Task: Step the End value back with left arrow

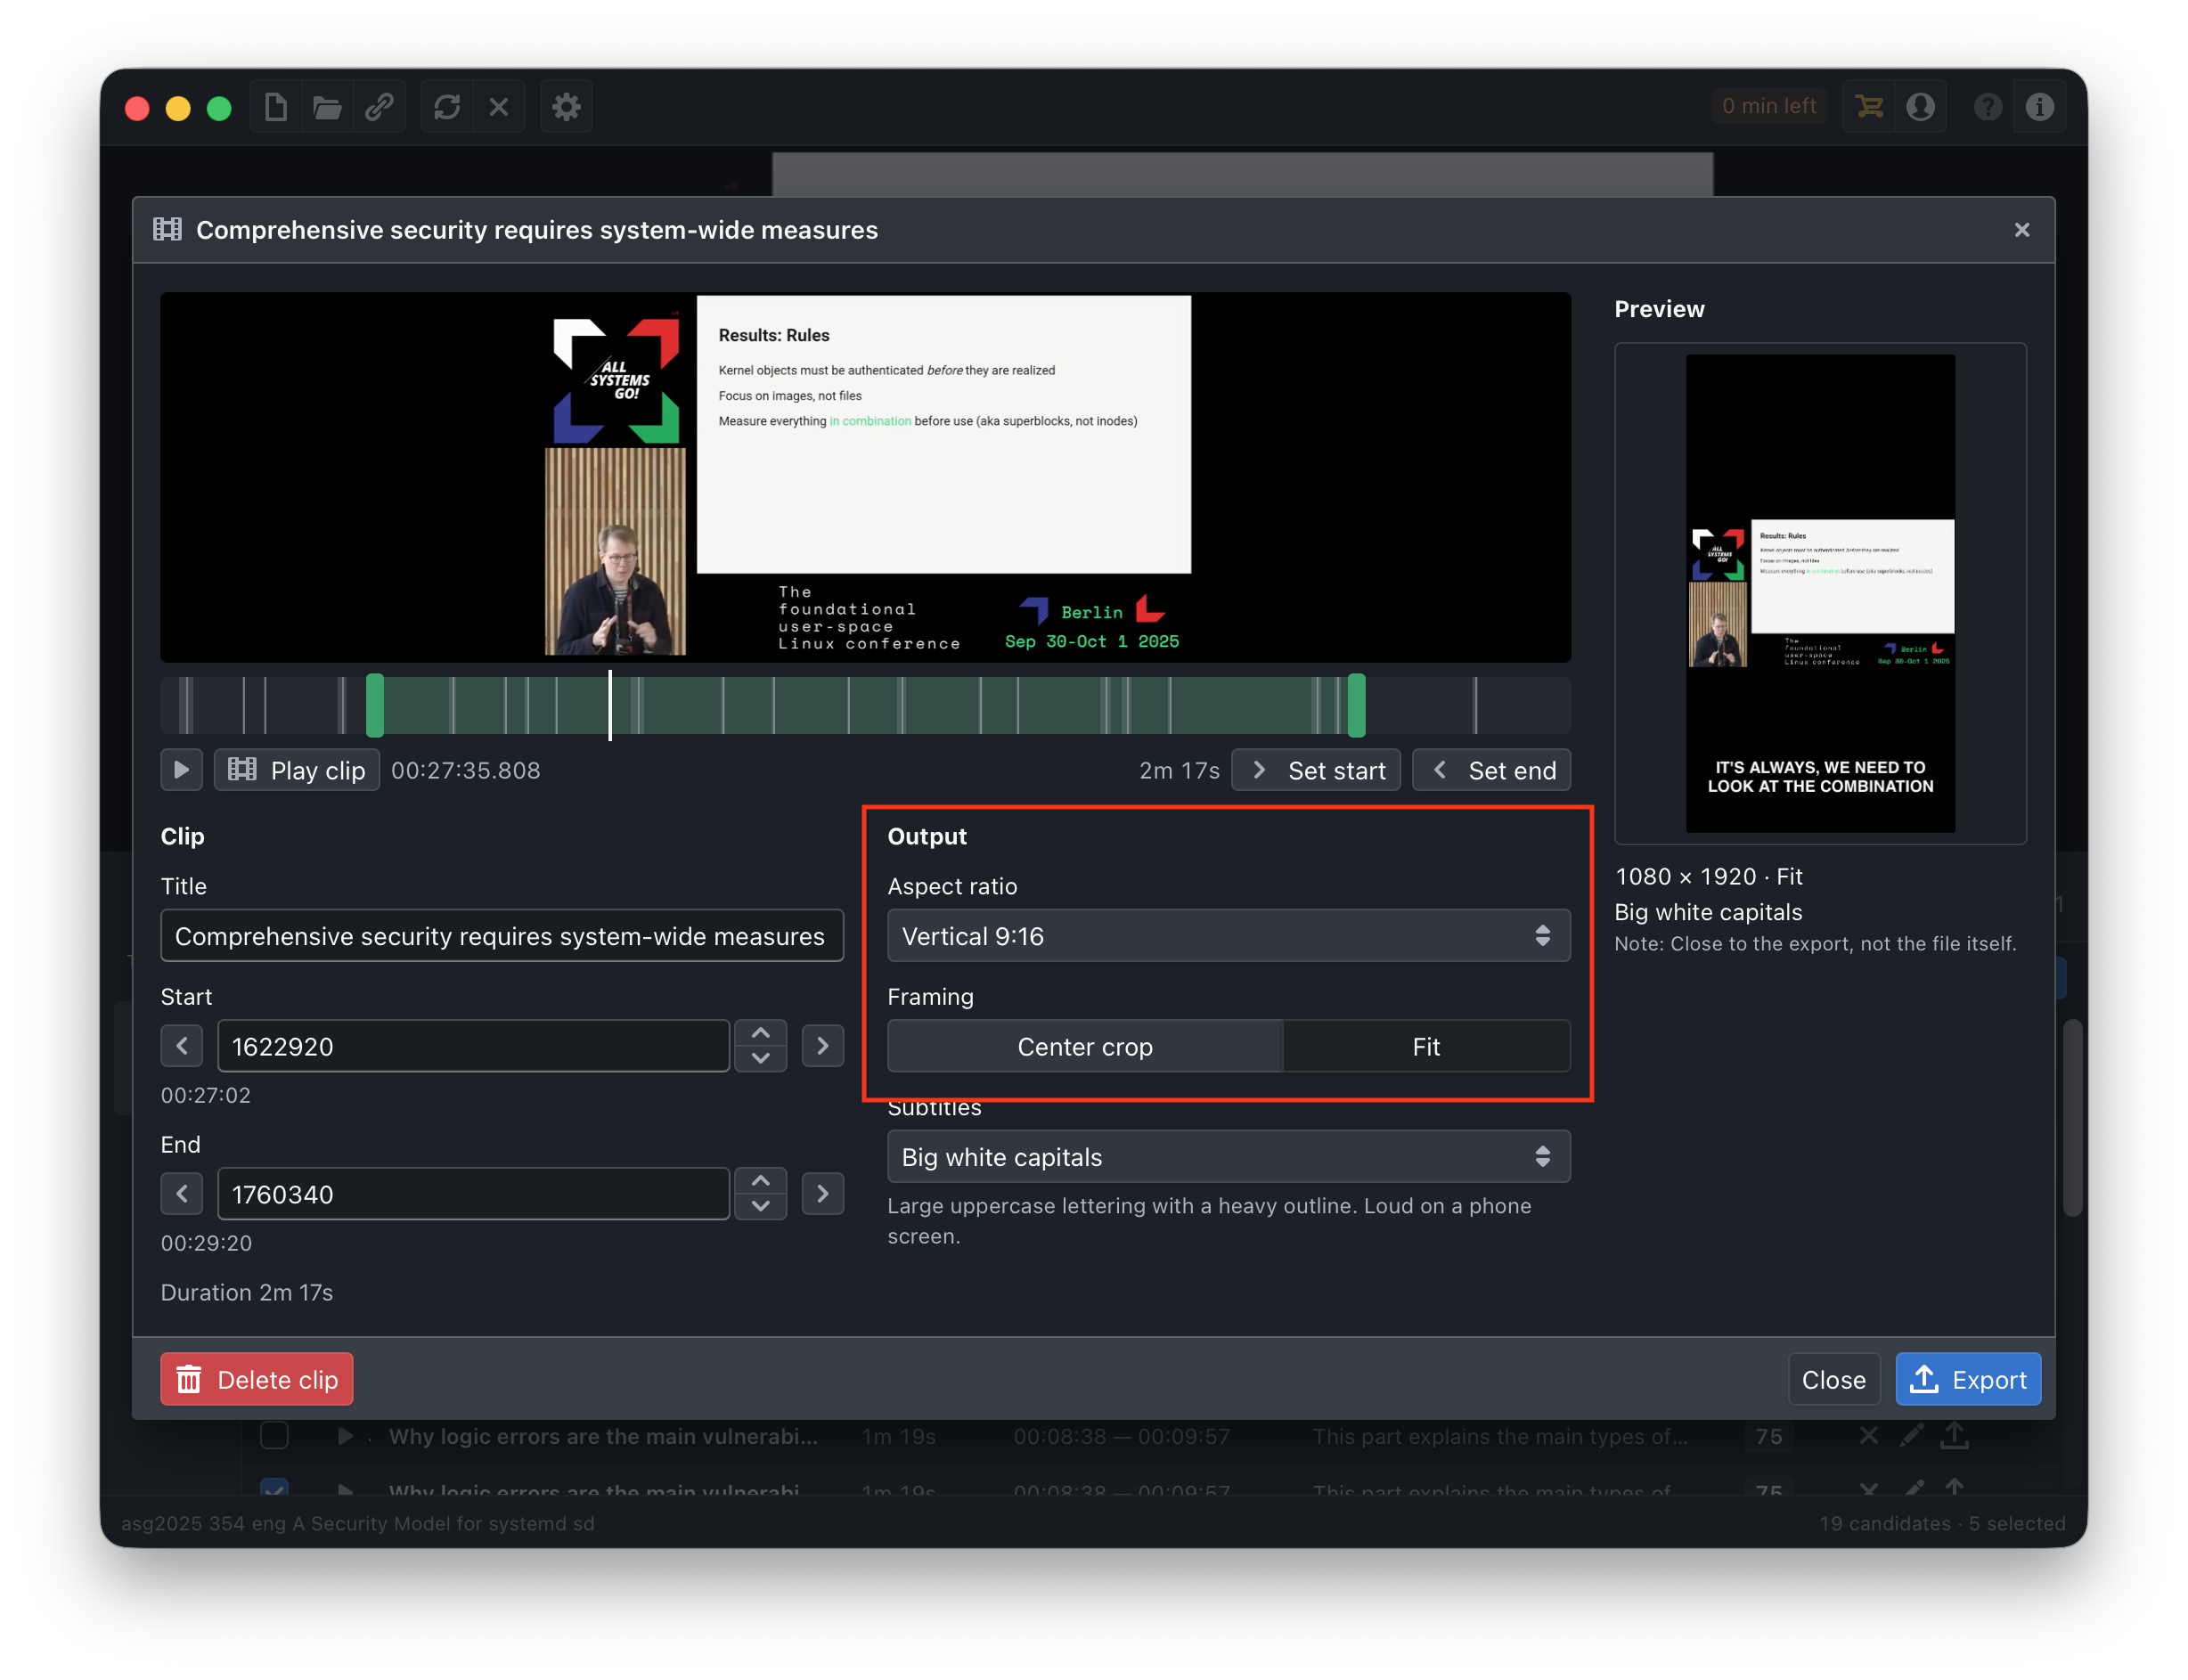Action: (x=181, y=1194)
